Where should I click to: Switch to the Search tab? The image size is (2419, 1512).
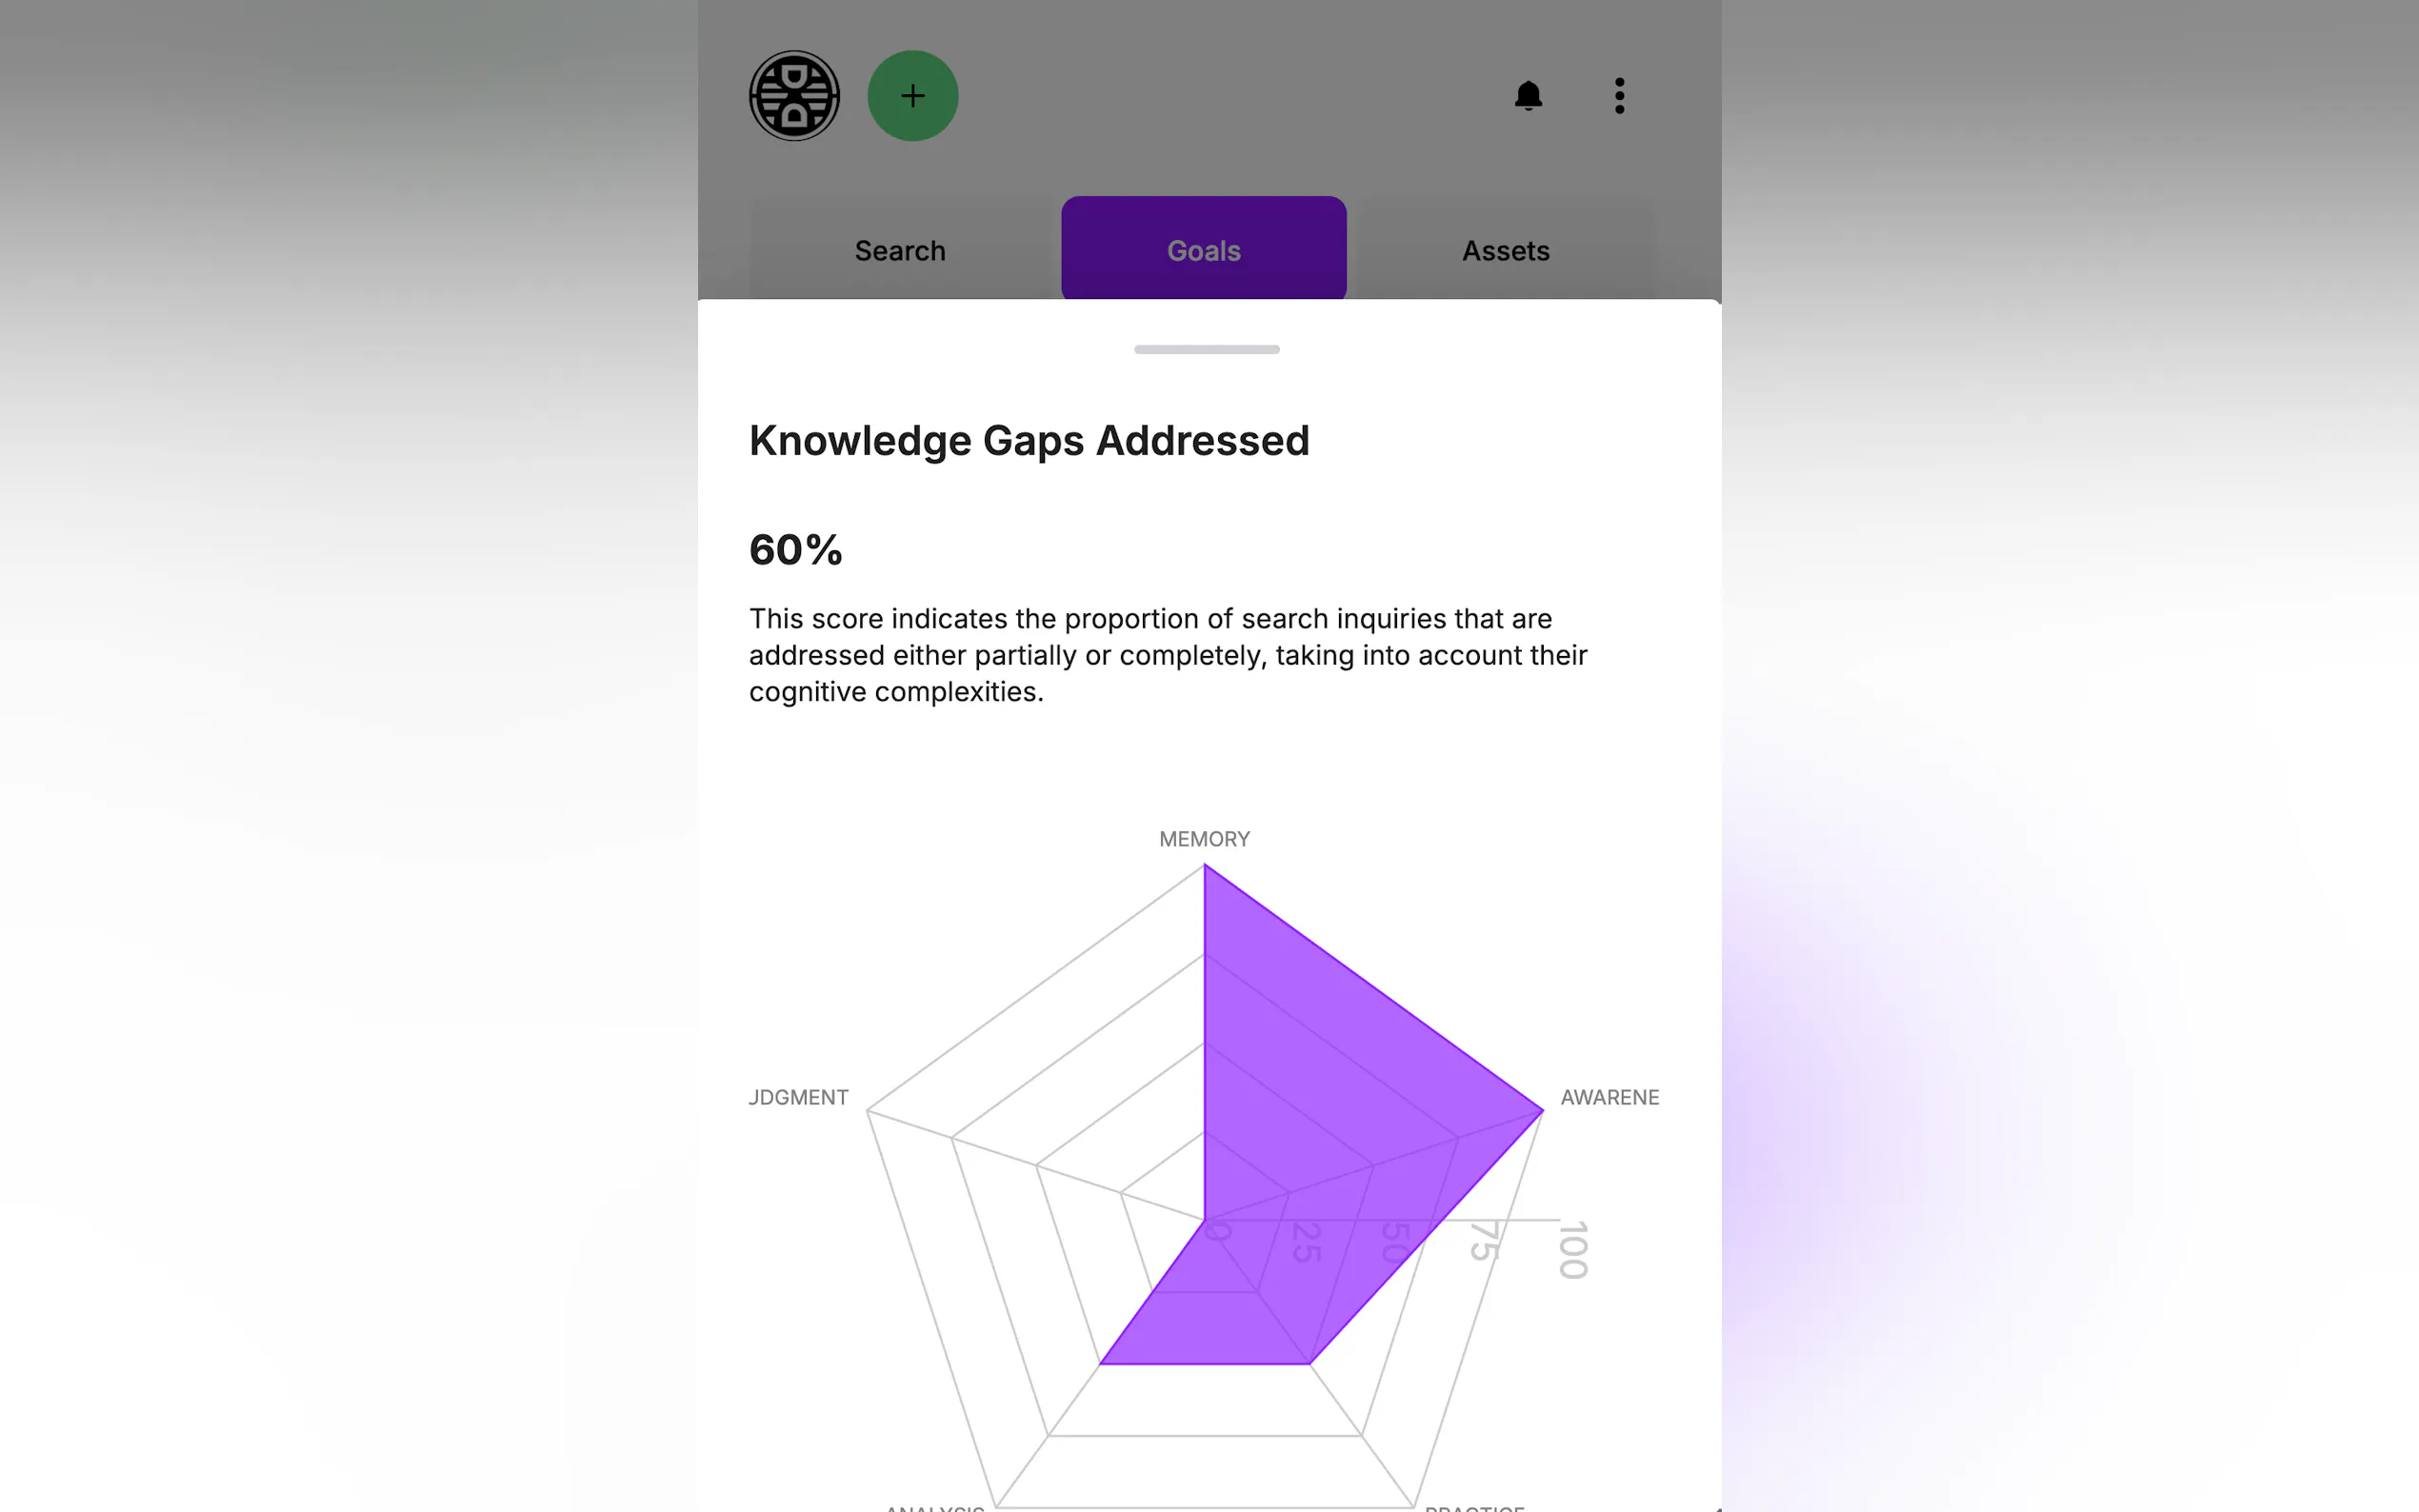(x=900, y=250)
